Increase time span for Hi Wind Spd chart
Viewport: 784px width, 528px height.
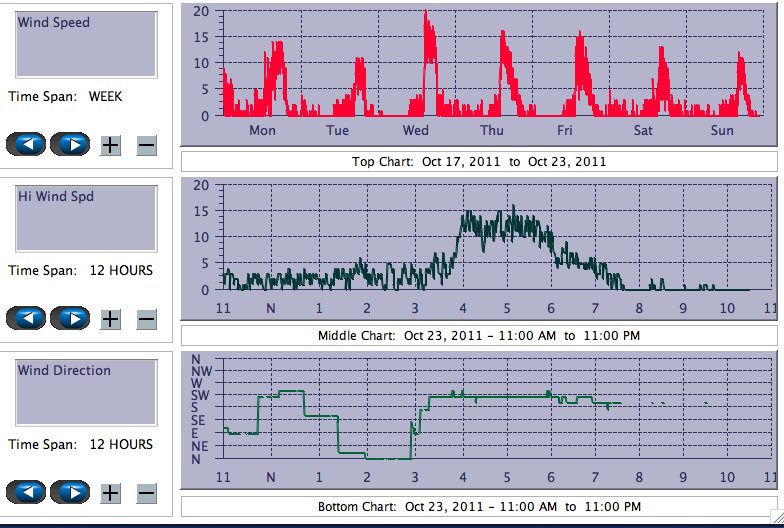[110, 319]
